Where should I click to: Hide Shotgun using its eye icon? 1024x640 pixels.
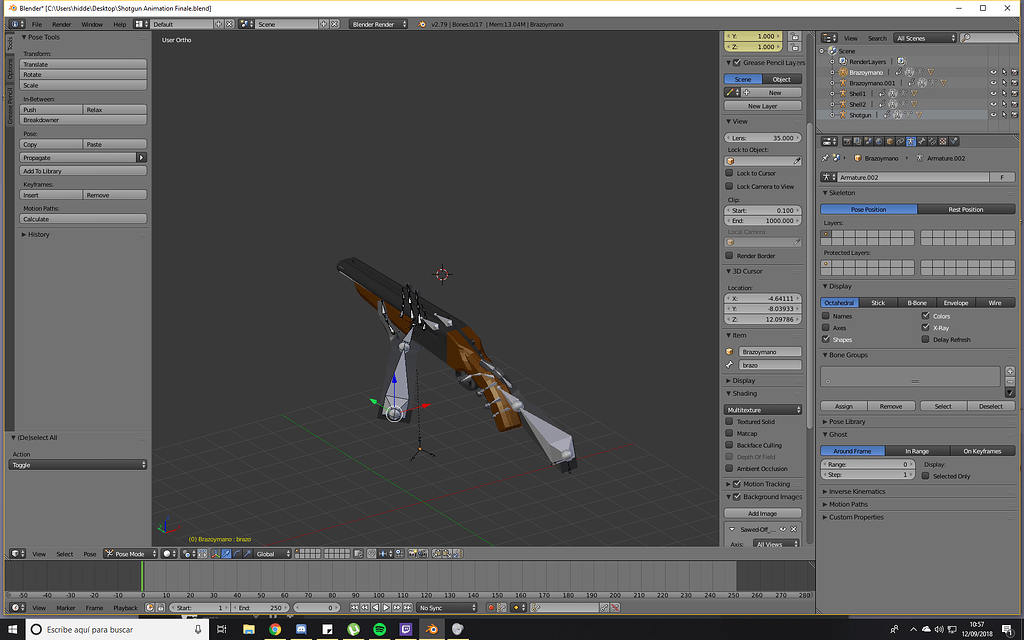point(993,115)
